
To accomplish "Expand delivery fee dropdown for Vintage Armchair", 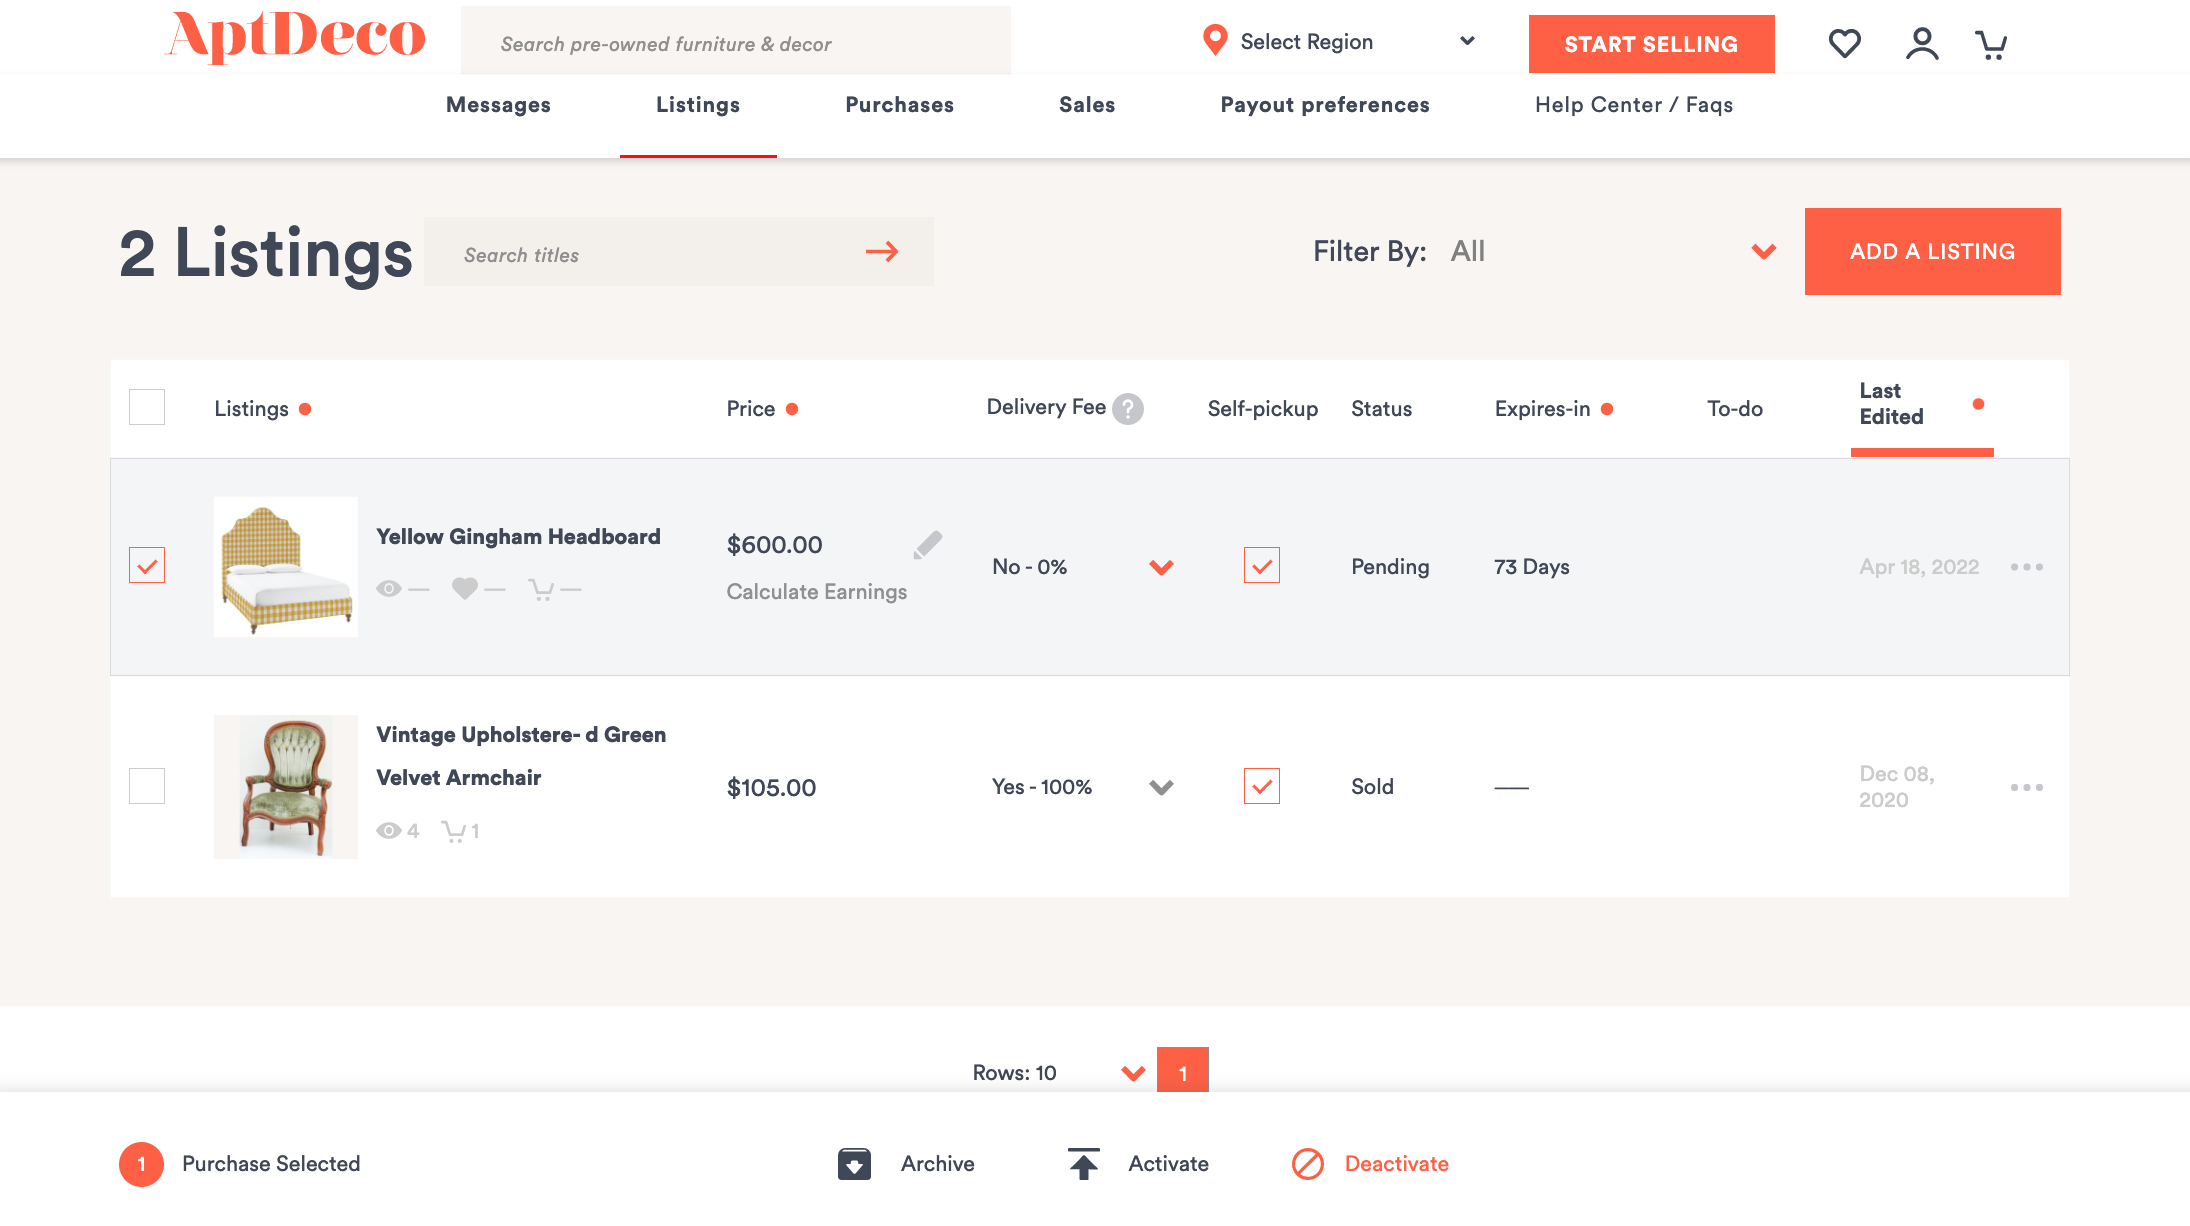I will (x=1161, y=787).
